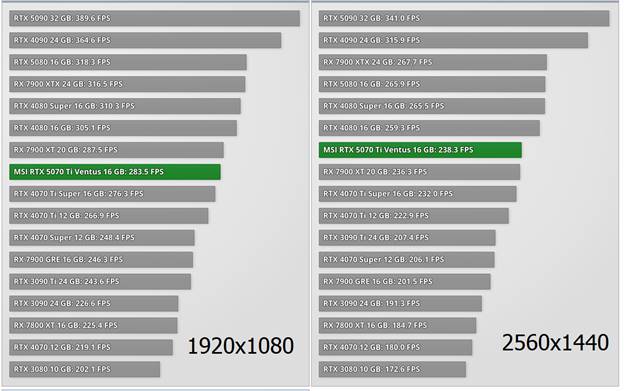Select RTX 4070 12 GB 219.1 FPS
The width and height of the screenshot is (624, 391).
91,347
